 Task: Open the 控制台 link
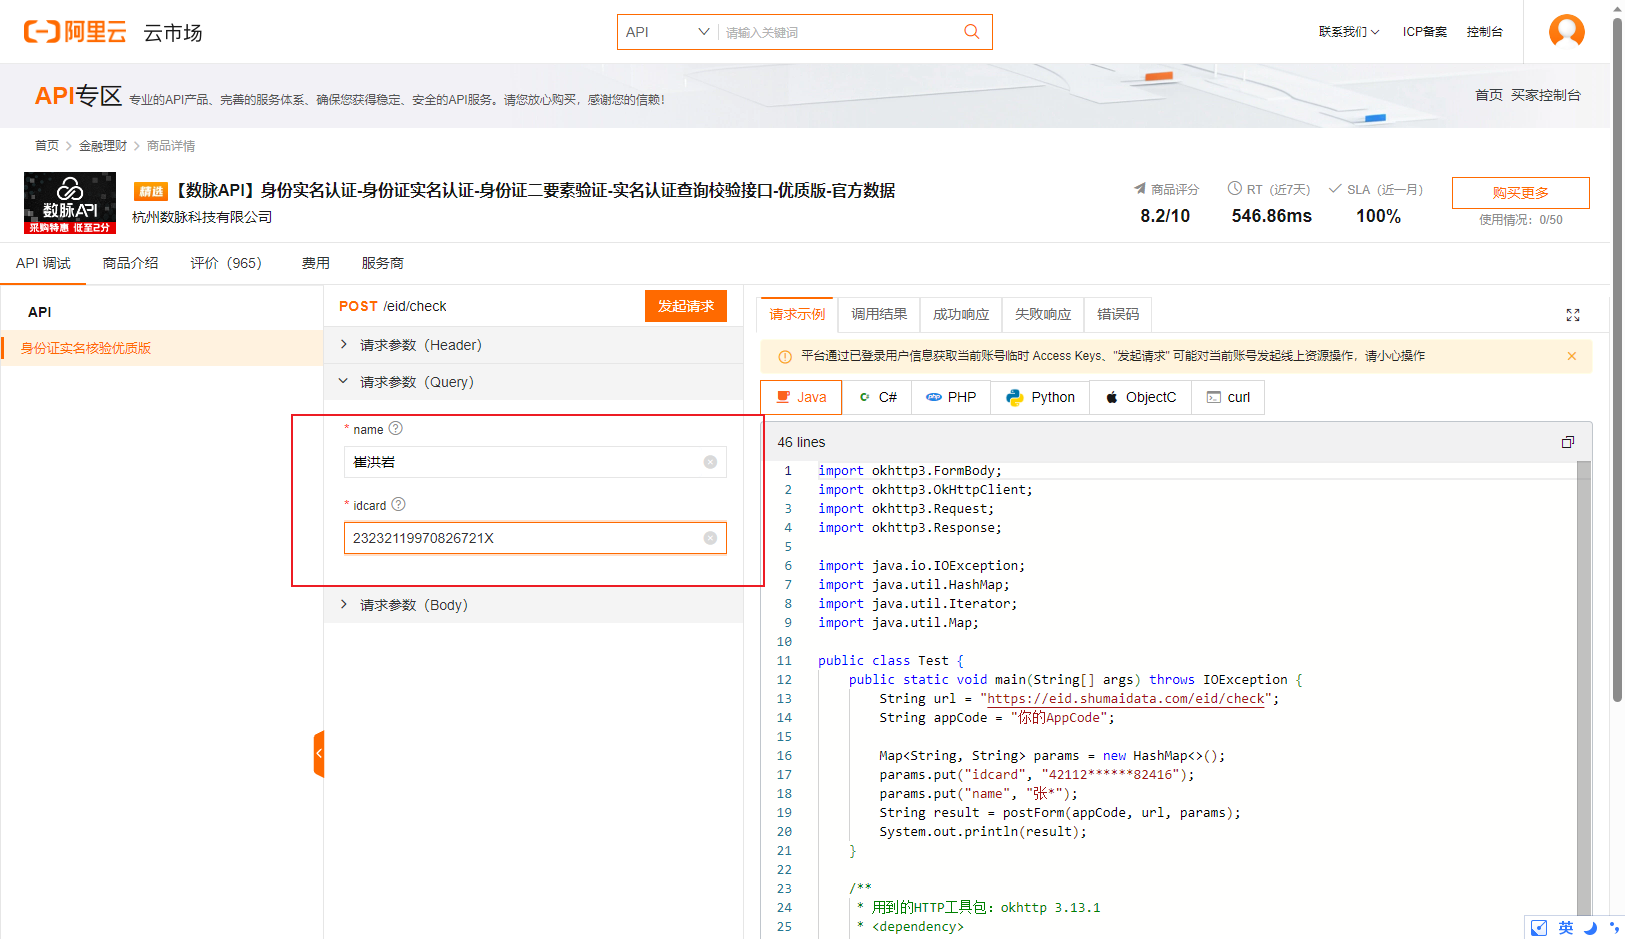[1485, 32]
